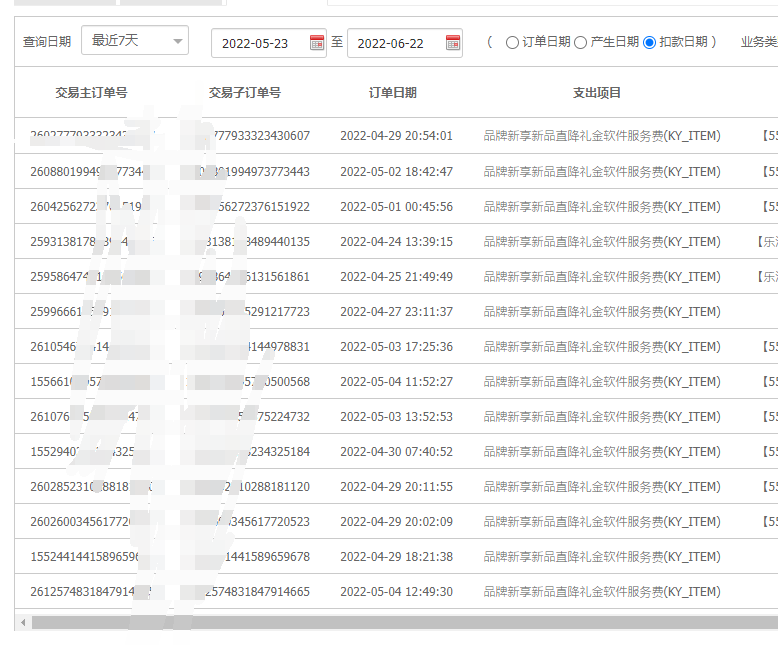Click the 交易子订单号 column header
This screenshot has width=778, height=668.
(x=245, y=93)
